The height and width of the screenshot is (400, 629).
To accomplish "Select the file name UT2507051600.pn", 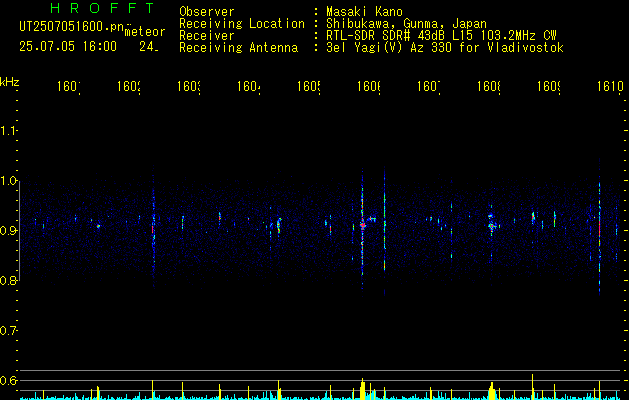I will pyautogui.click(x=72, y=27).
